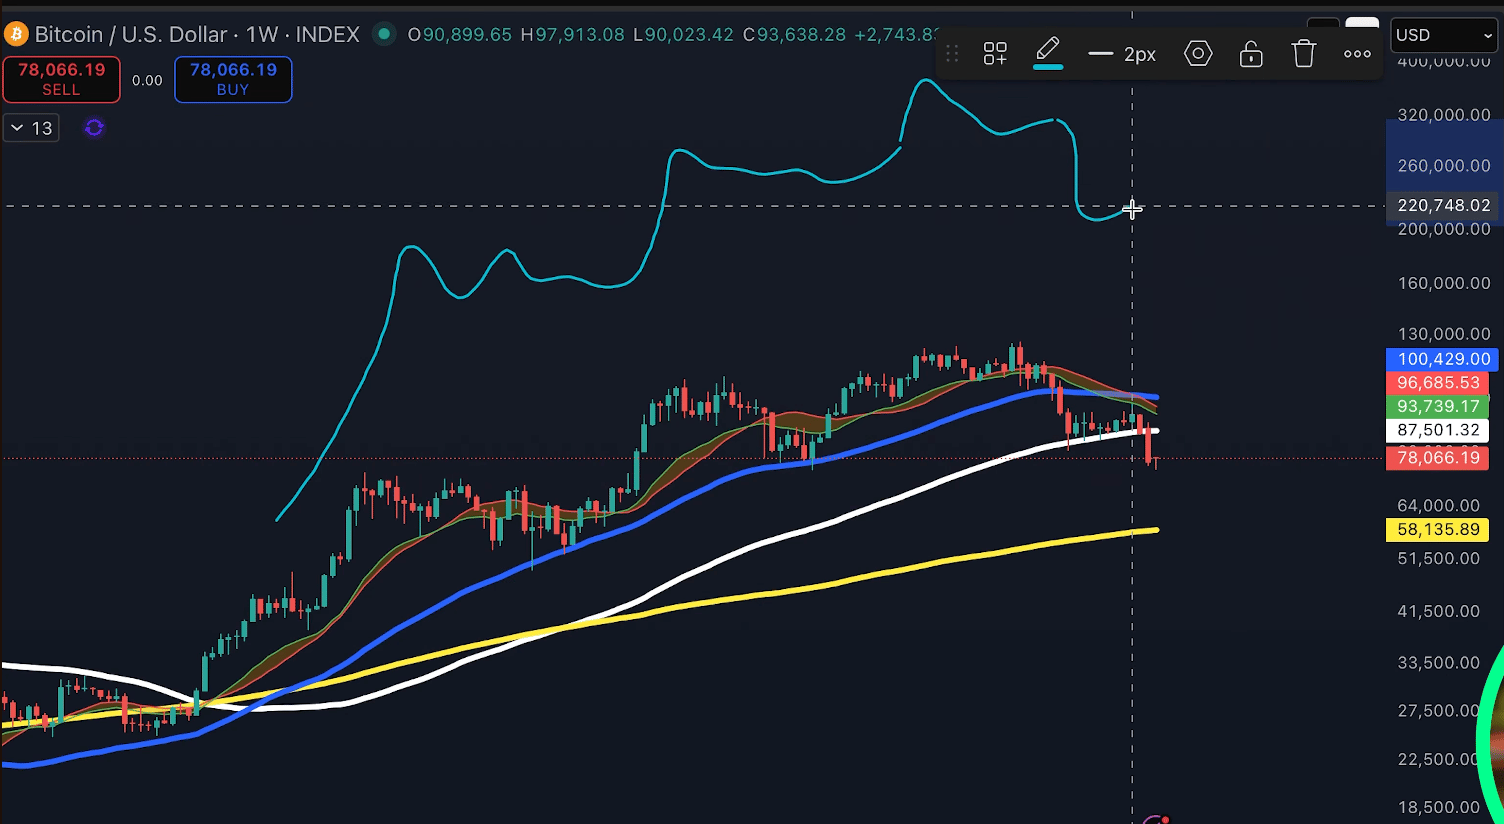Click the purple refresh arrows icon
Screen dimensions: 1504x824
tap(94, 128)
